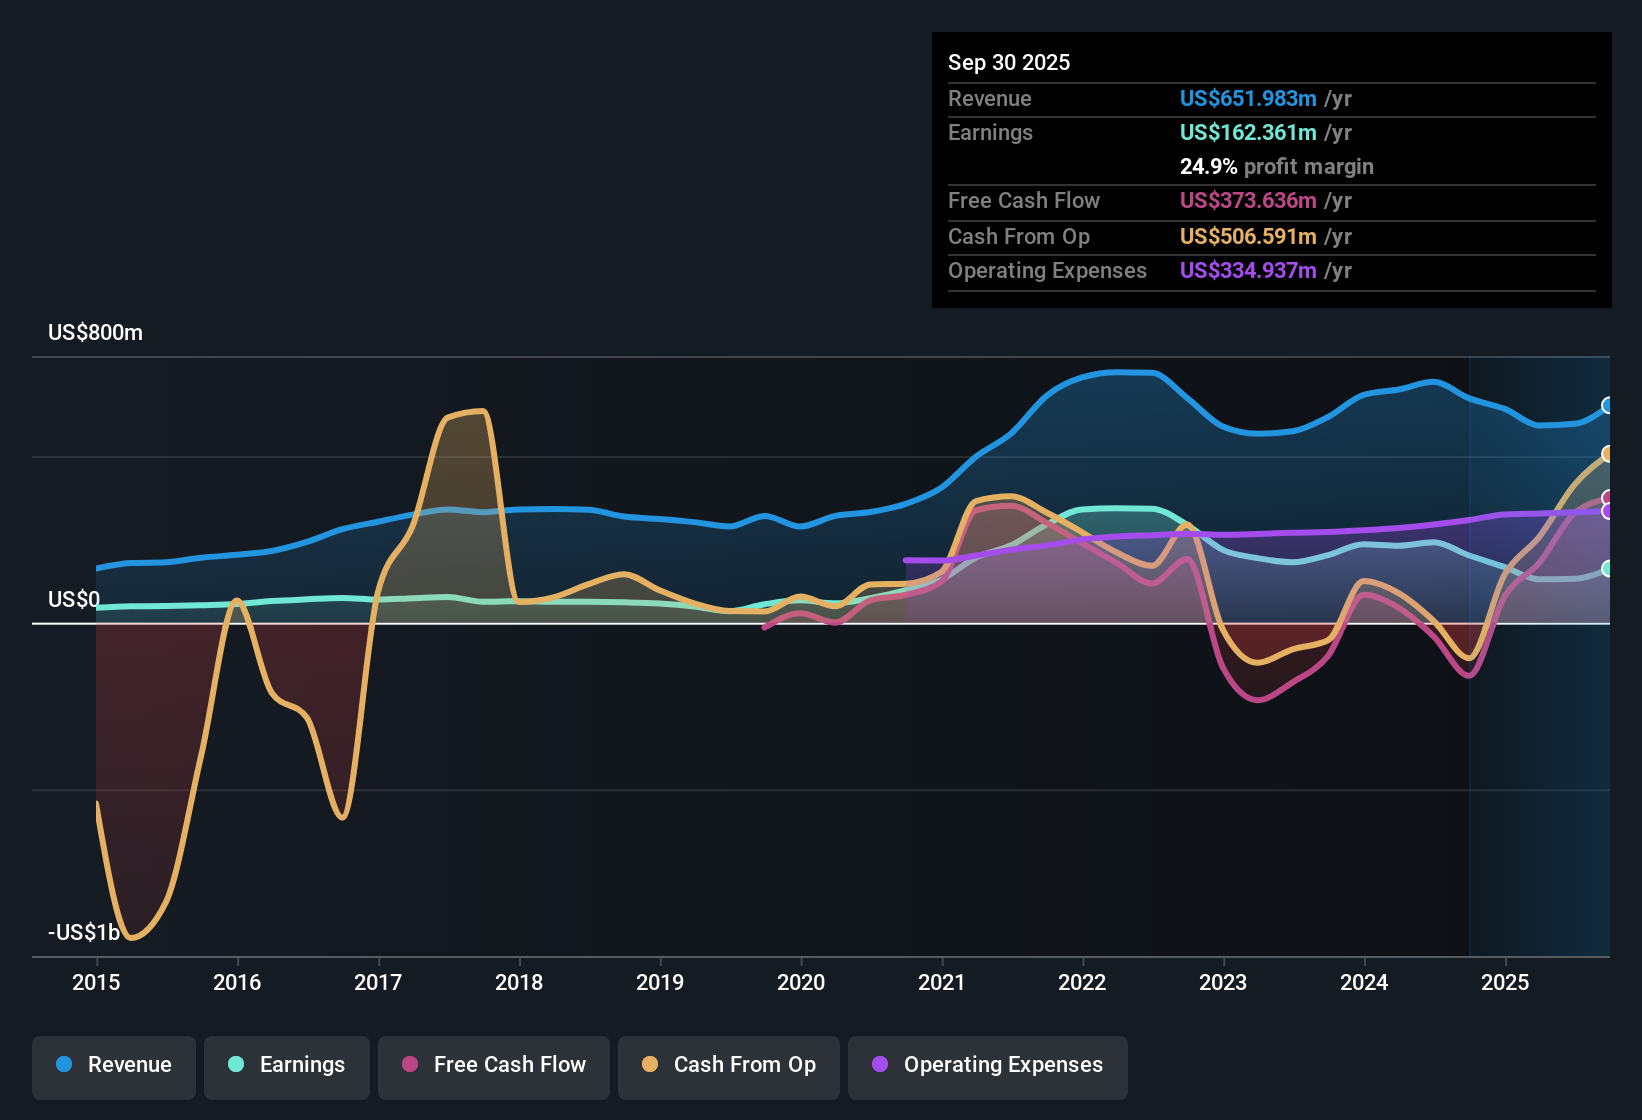Toggle the Operating Expenses series visibility
The width and height of the screenshot is (1642, 1120).
tap(987, 1065)
